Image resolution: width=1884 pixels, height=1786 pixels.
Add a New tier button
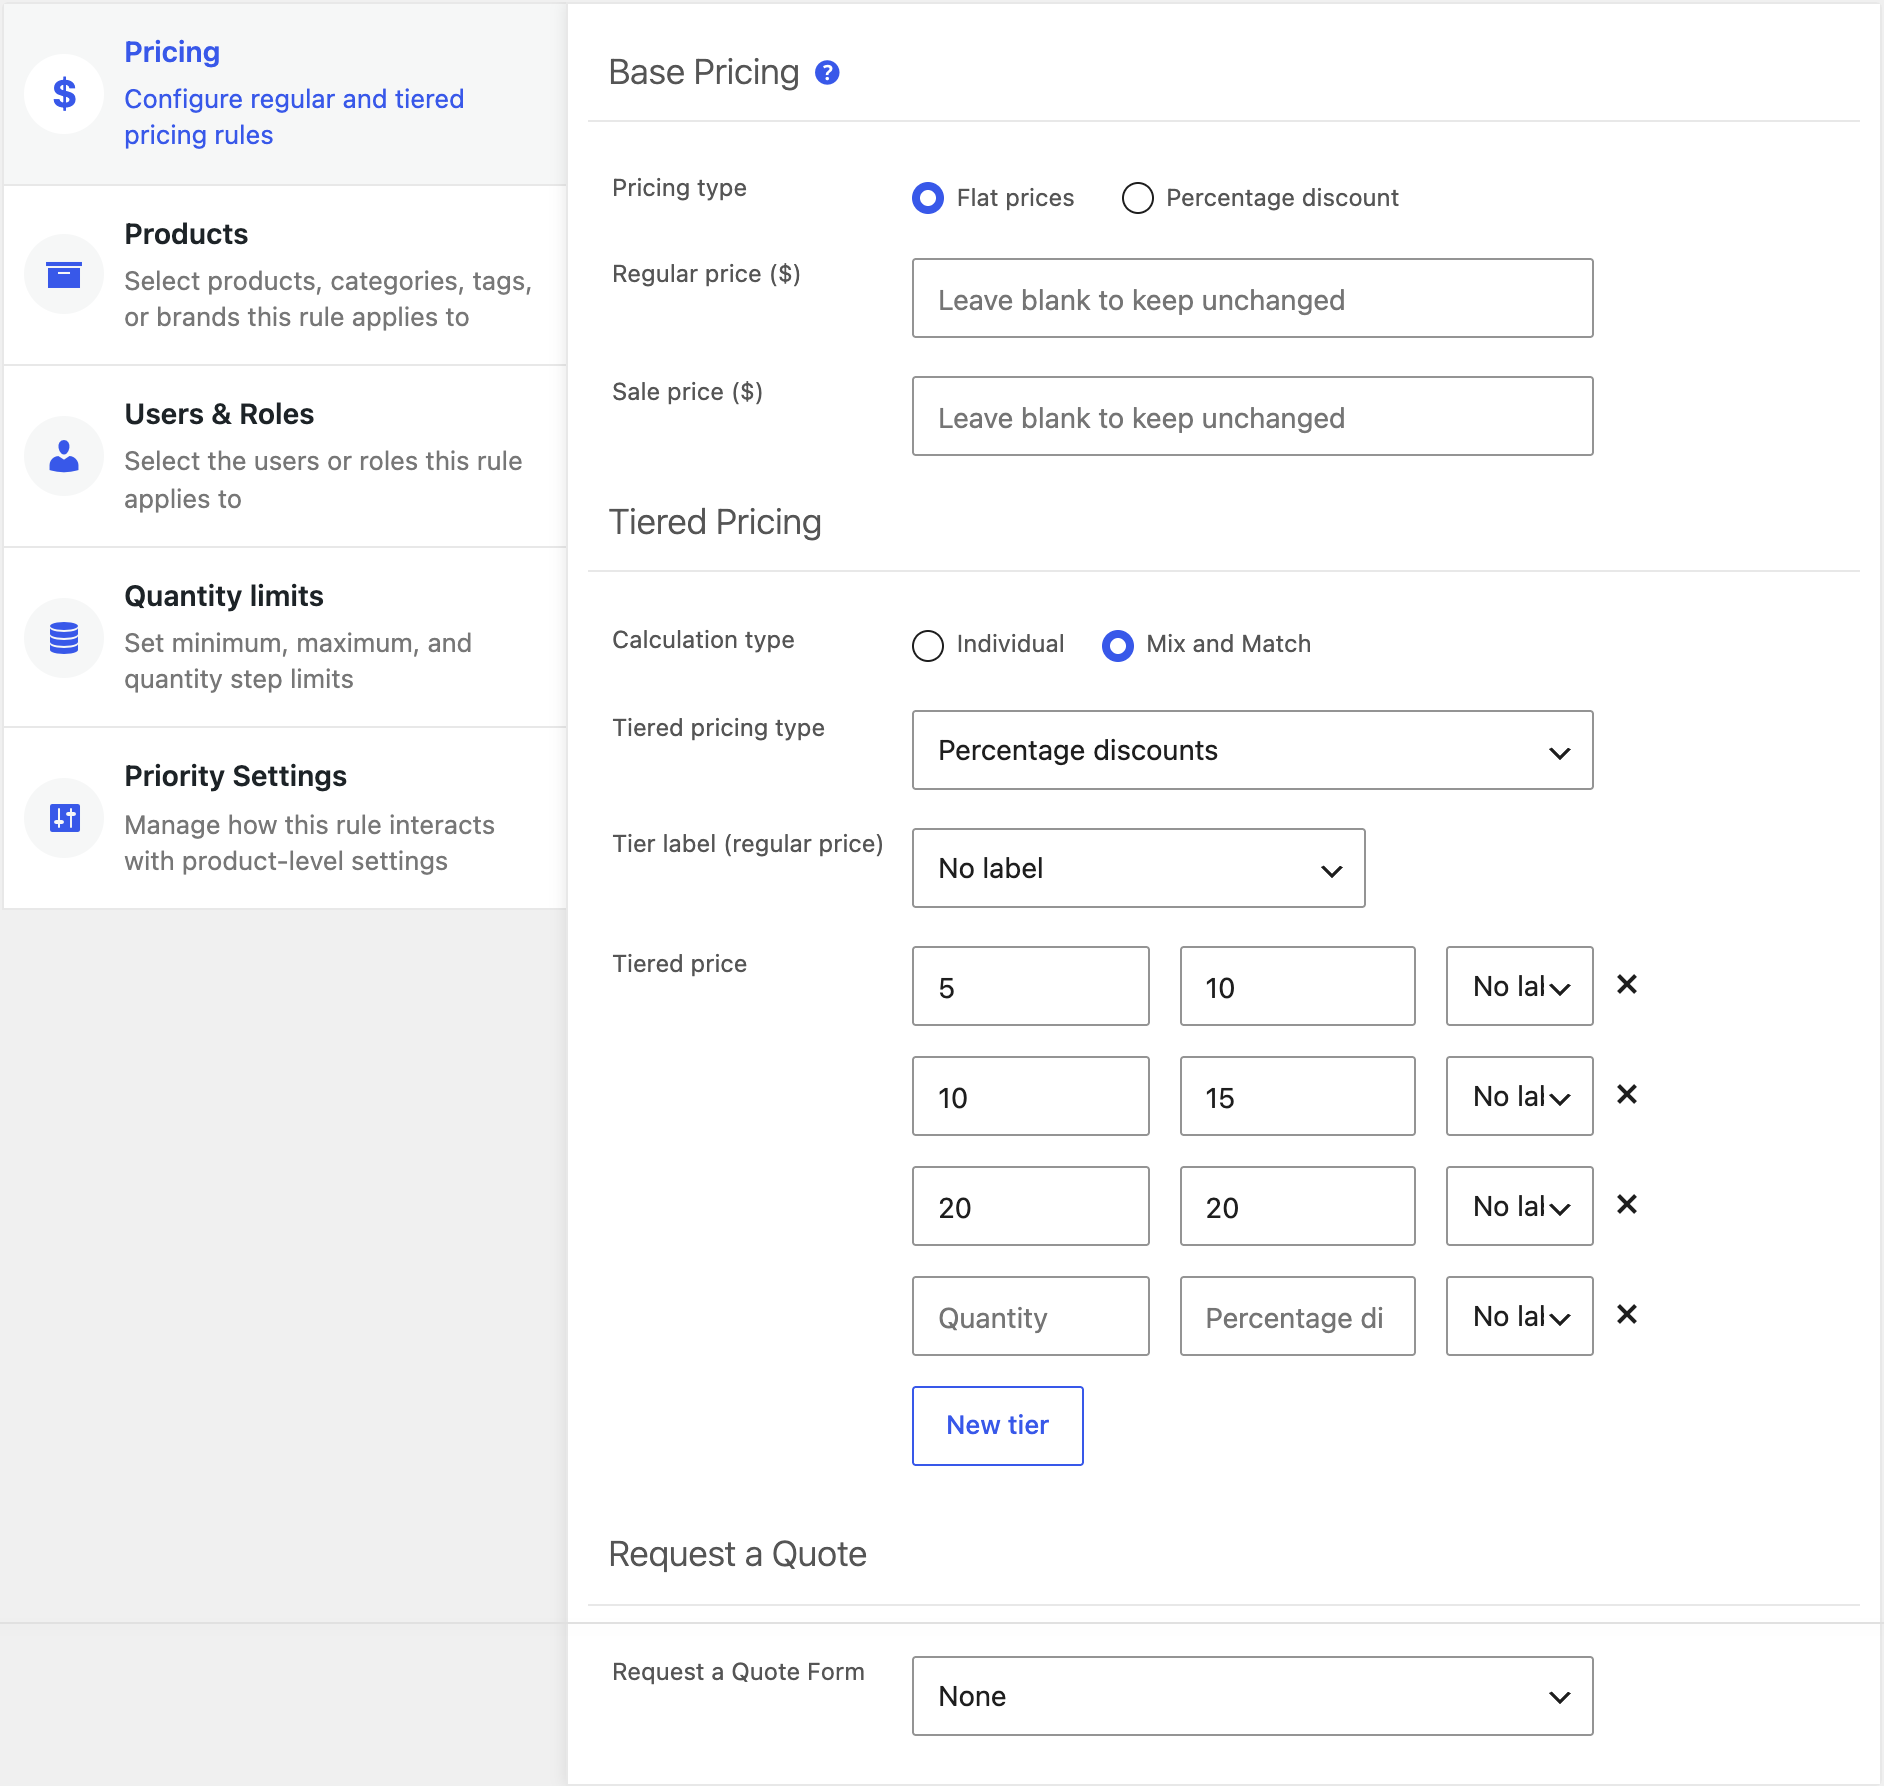998,1426
